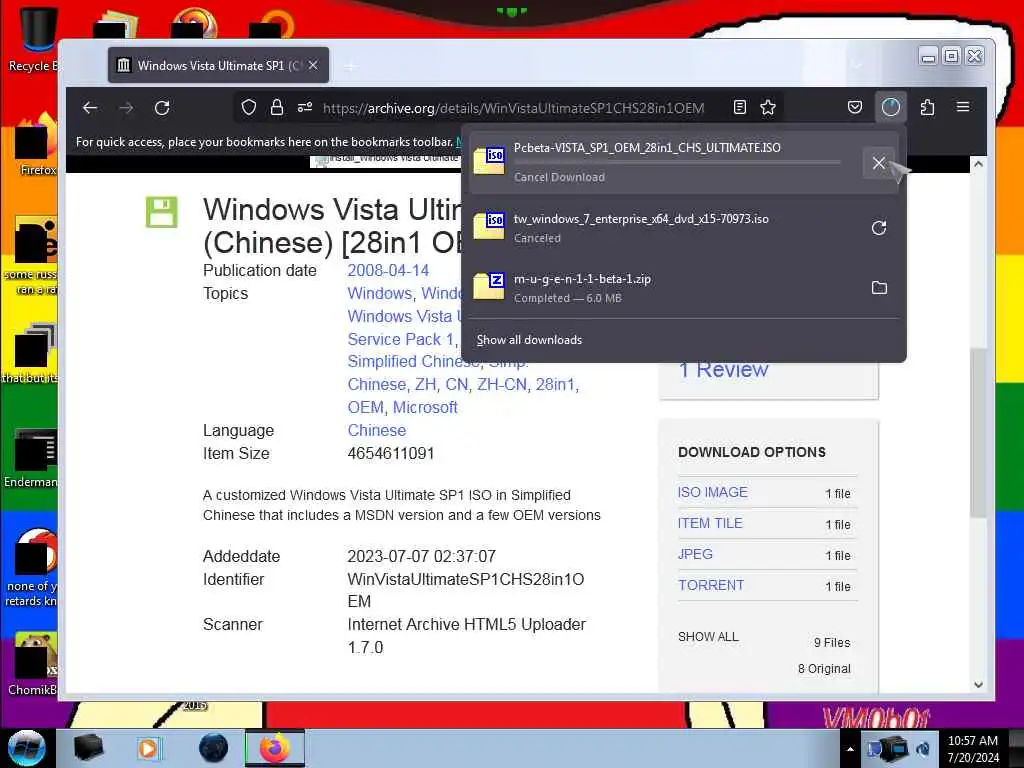The image size is (1024, 768).
Task: Retry the canceled tw_windows_7_enterprise ISO download
Action: point(879,228)
